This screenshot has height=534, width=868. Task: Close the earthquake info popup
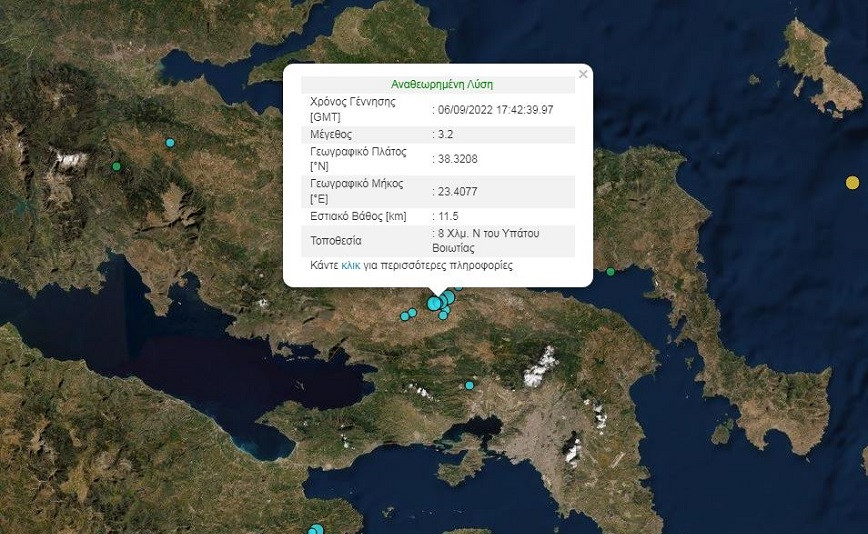[x=583, y=74]
